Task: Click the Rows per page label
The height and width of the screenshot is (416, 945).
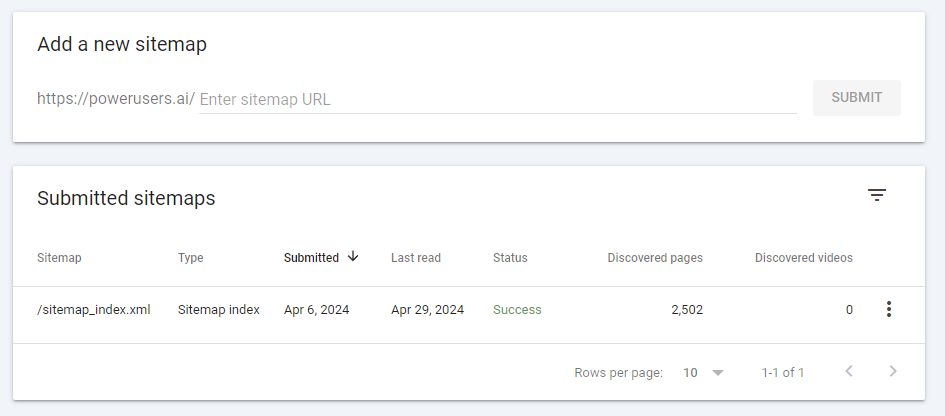Action: 618,373
